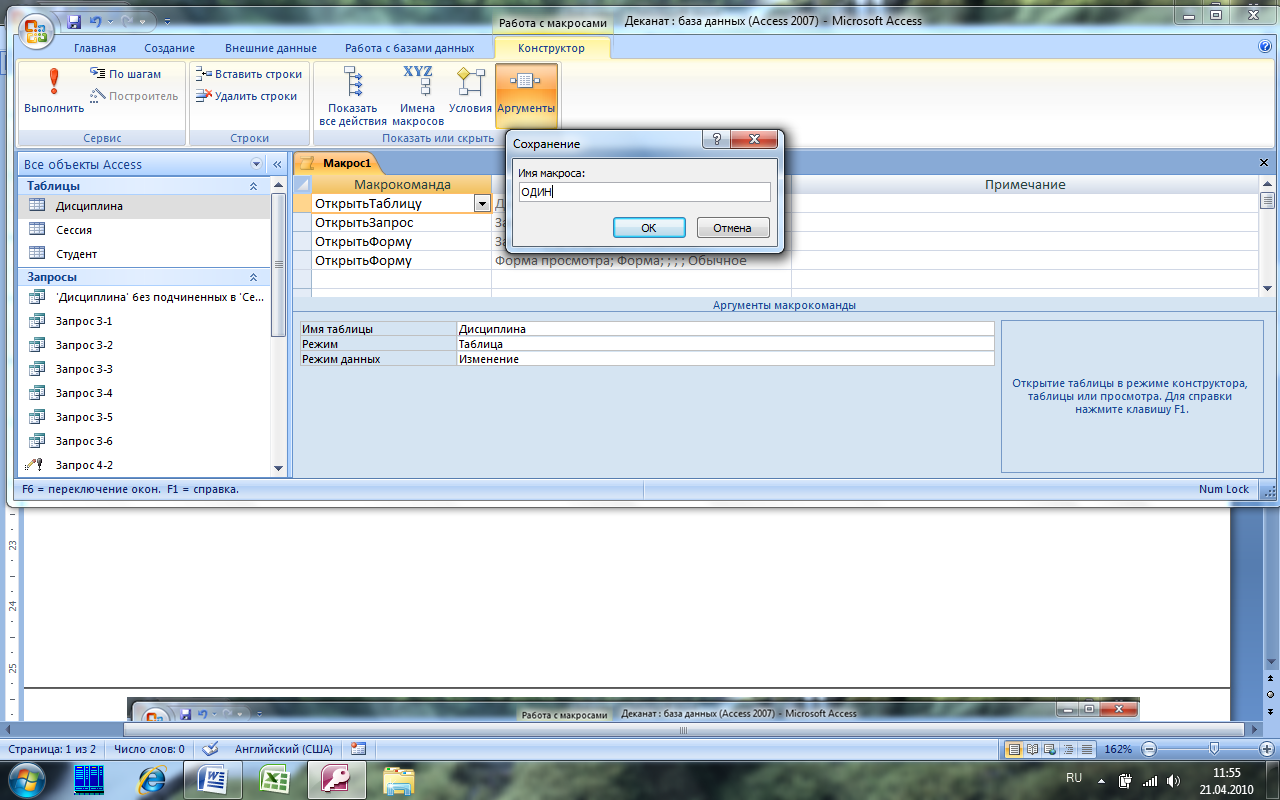
Task: Click Отмена in the save dialog
Action: point(732,228)
